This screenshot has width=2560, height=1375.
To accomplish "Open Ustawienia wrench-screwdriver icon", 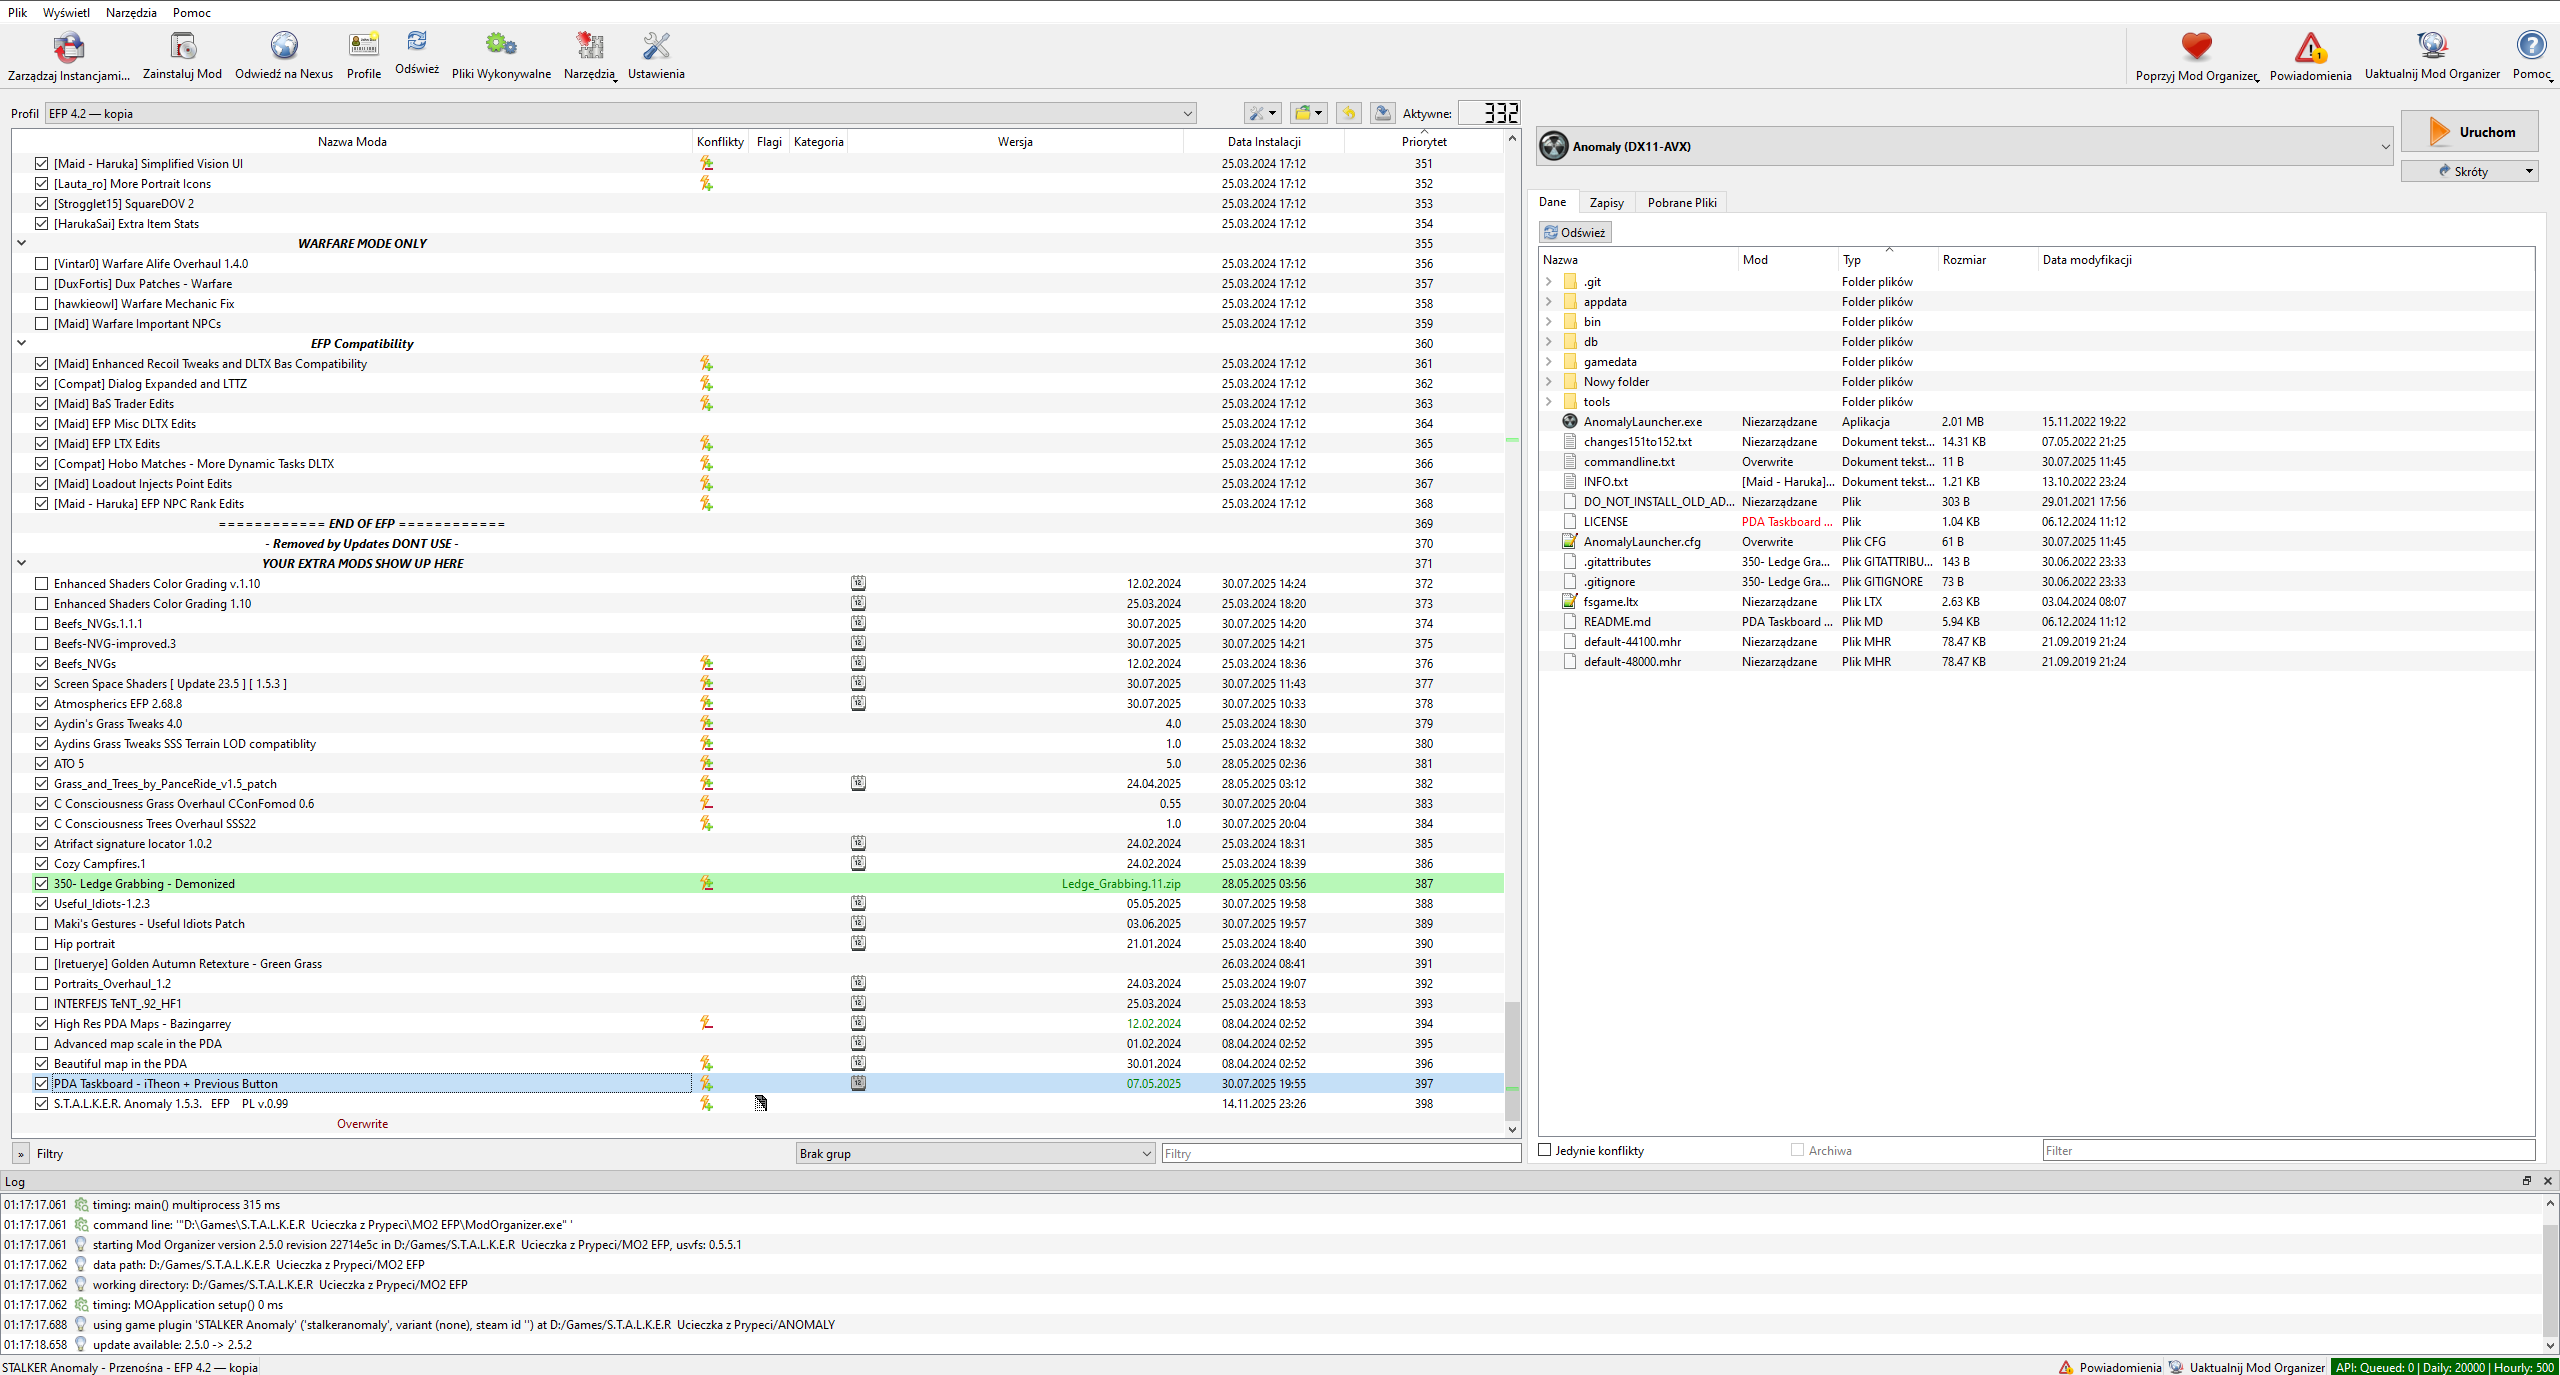I will click(656, 47).
